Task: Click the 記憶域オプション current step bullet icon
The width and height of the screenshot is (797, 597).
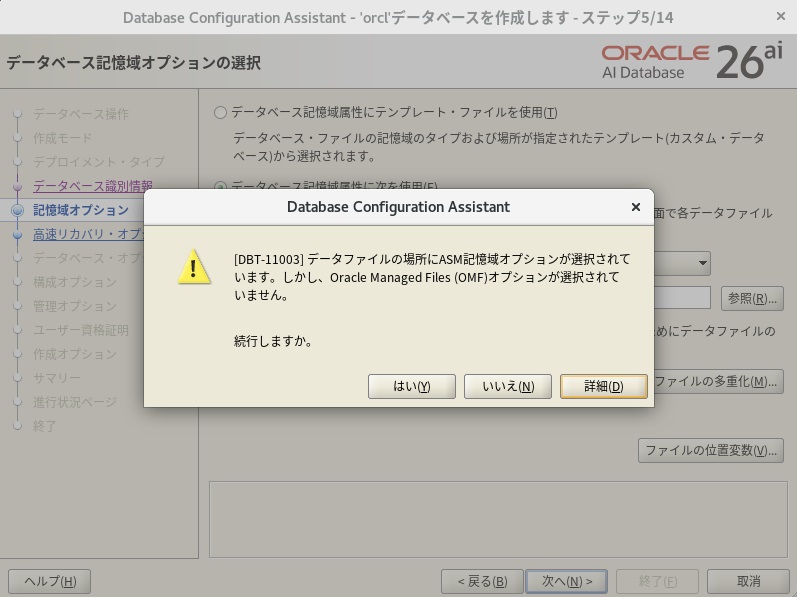Action: [17, 210]
